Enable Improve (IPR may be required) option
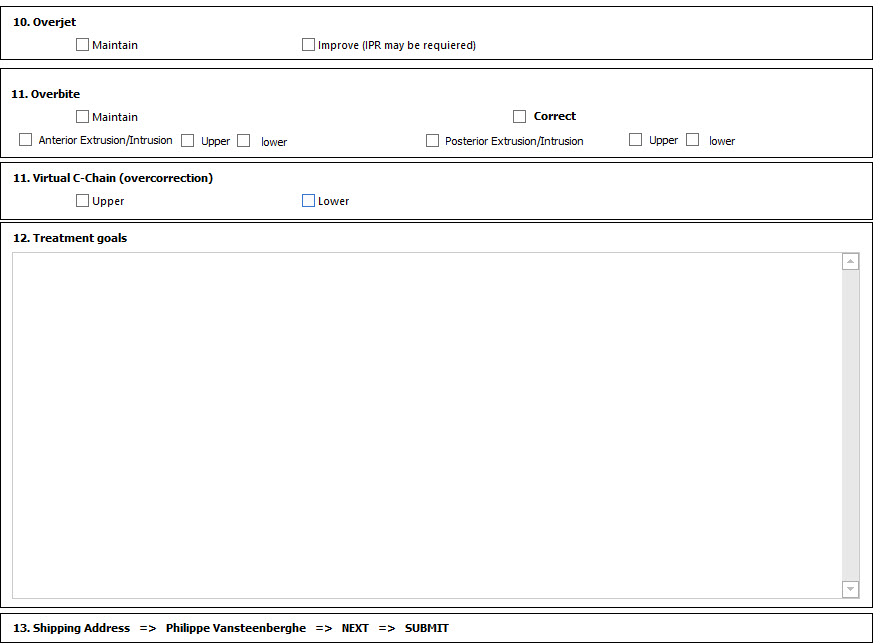Viewport: 887px width, 644px height. 309,45
